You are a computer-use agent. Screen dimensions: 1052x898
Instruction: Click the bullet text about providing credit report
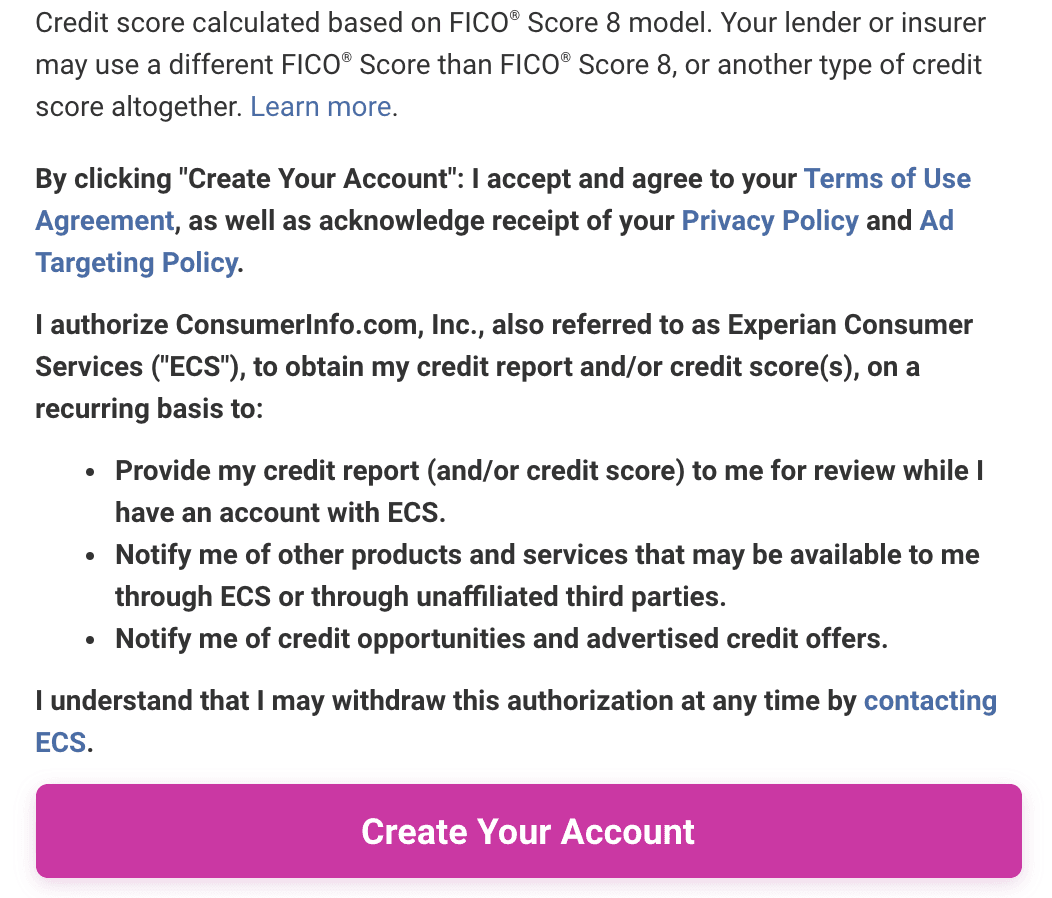point(549,491)
